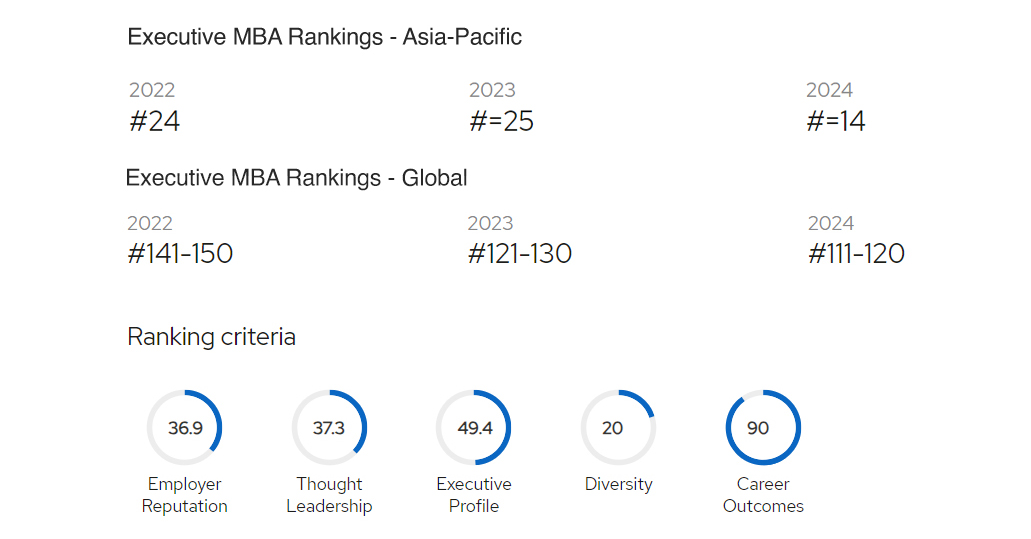Click the 2022 Asia-Pacific rank #24
This screenshot has width=1031, height=539.
pos(155,122)
